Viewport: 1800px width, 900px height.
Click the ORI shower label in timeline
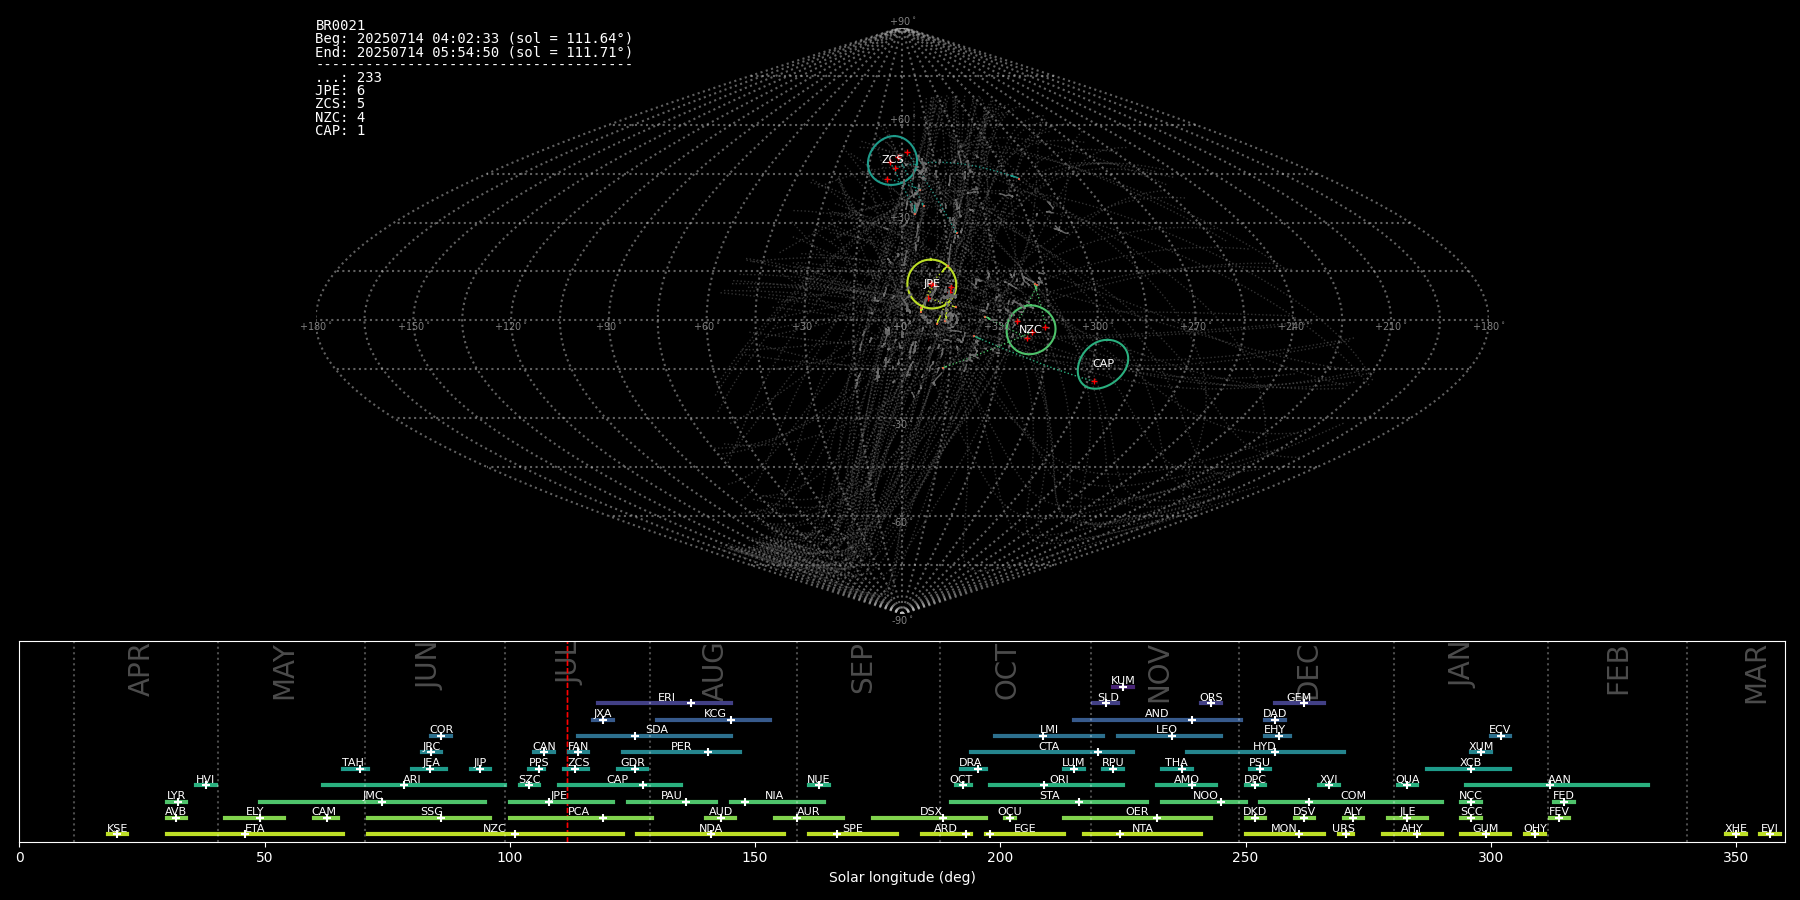(x=1059, y=780)
